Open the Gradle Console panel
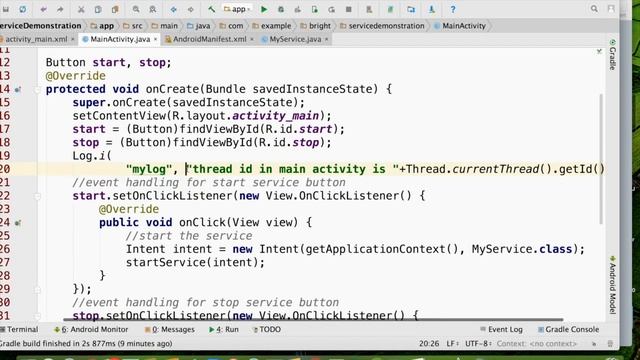The height and width of the screenshot is (360, 640). [x=568, y=329]
